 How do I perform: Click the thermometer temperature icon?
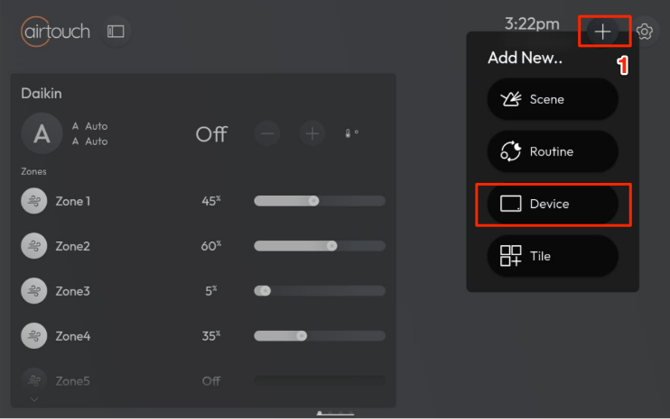[351, 134]
